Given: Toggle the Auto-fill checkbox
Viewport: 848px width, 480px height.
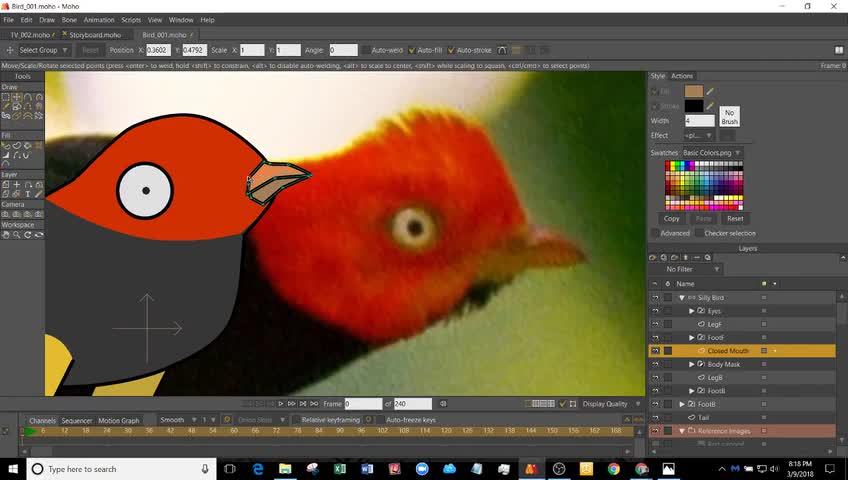Looking at the screenshot, I should point(412,50).
